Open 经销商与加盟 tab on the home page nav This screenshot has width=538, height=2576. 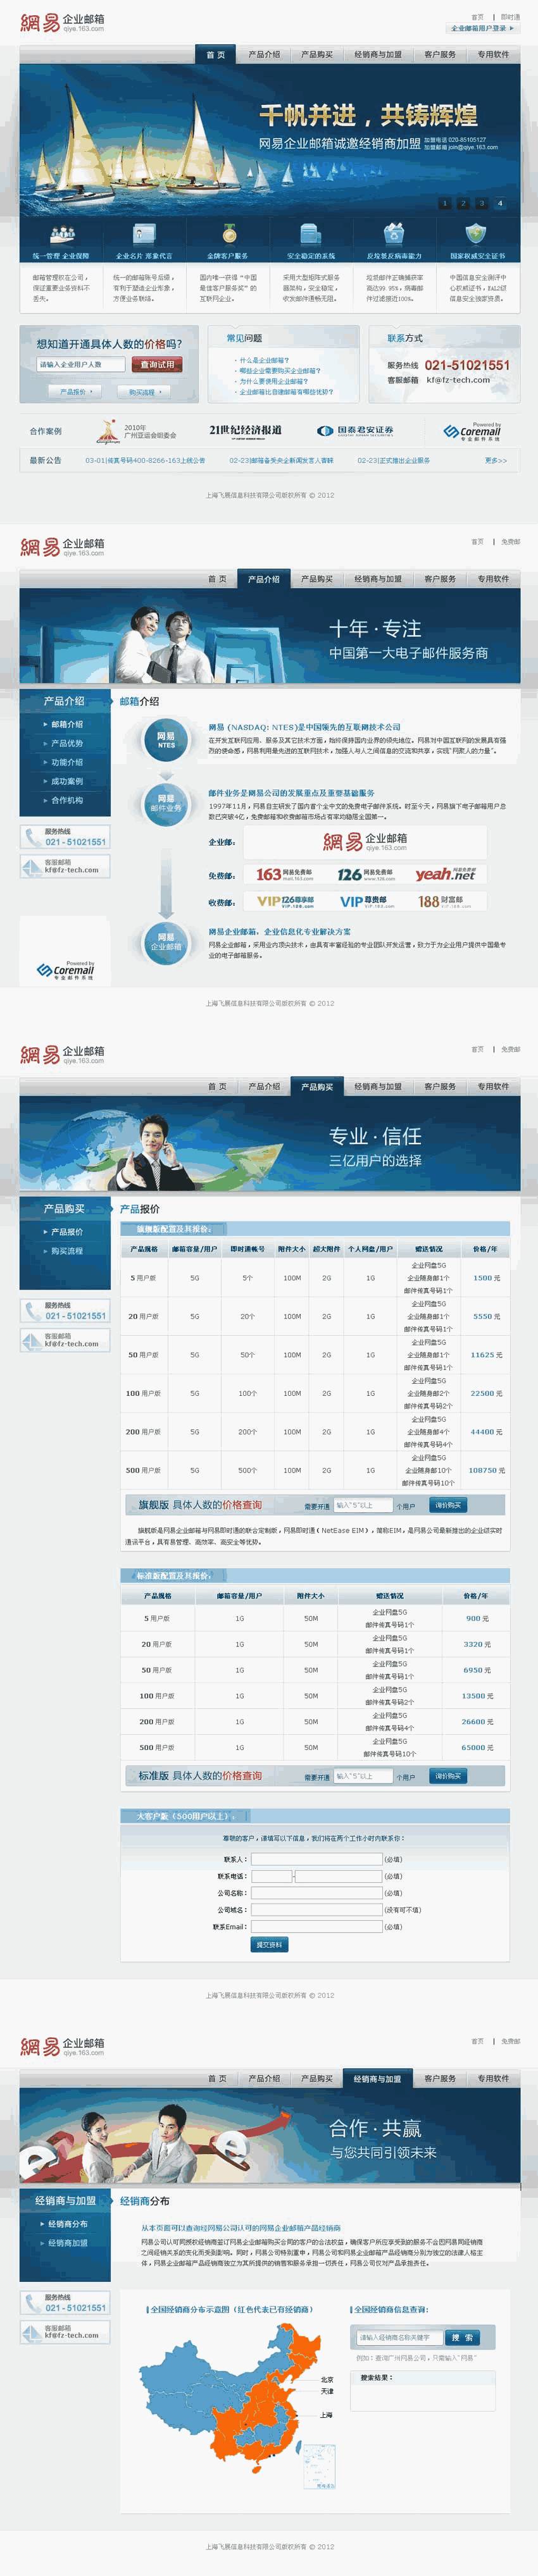coord(378,54)
